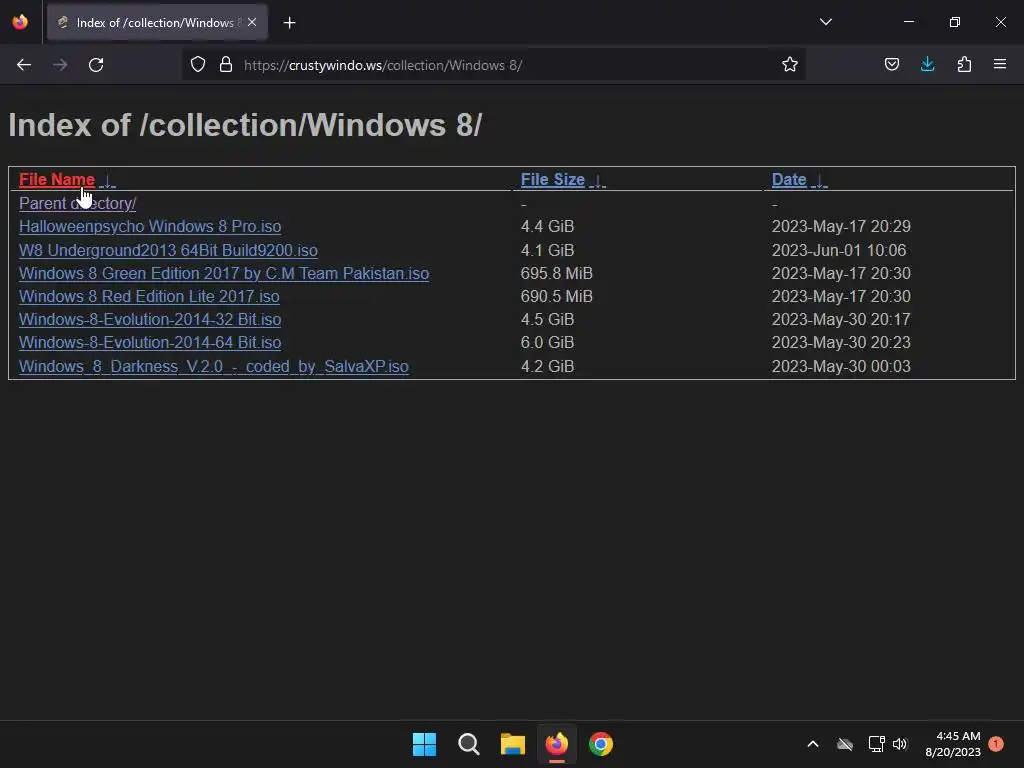Click the date 2023-Jun-01 10:06
Viewport: 1024px width, 768px height.
point(839,250)
